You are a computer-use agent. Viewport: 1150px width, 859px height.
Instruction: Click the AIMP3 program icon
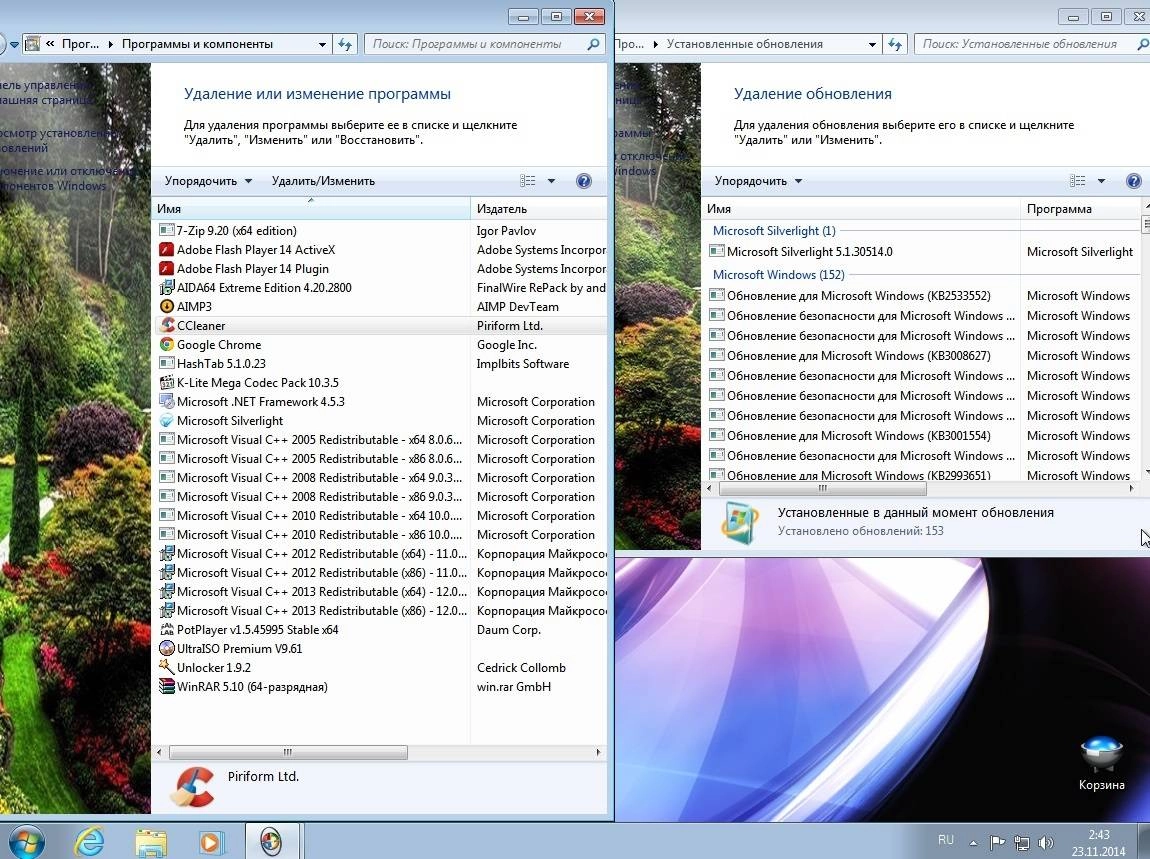(166, 307)
